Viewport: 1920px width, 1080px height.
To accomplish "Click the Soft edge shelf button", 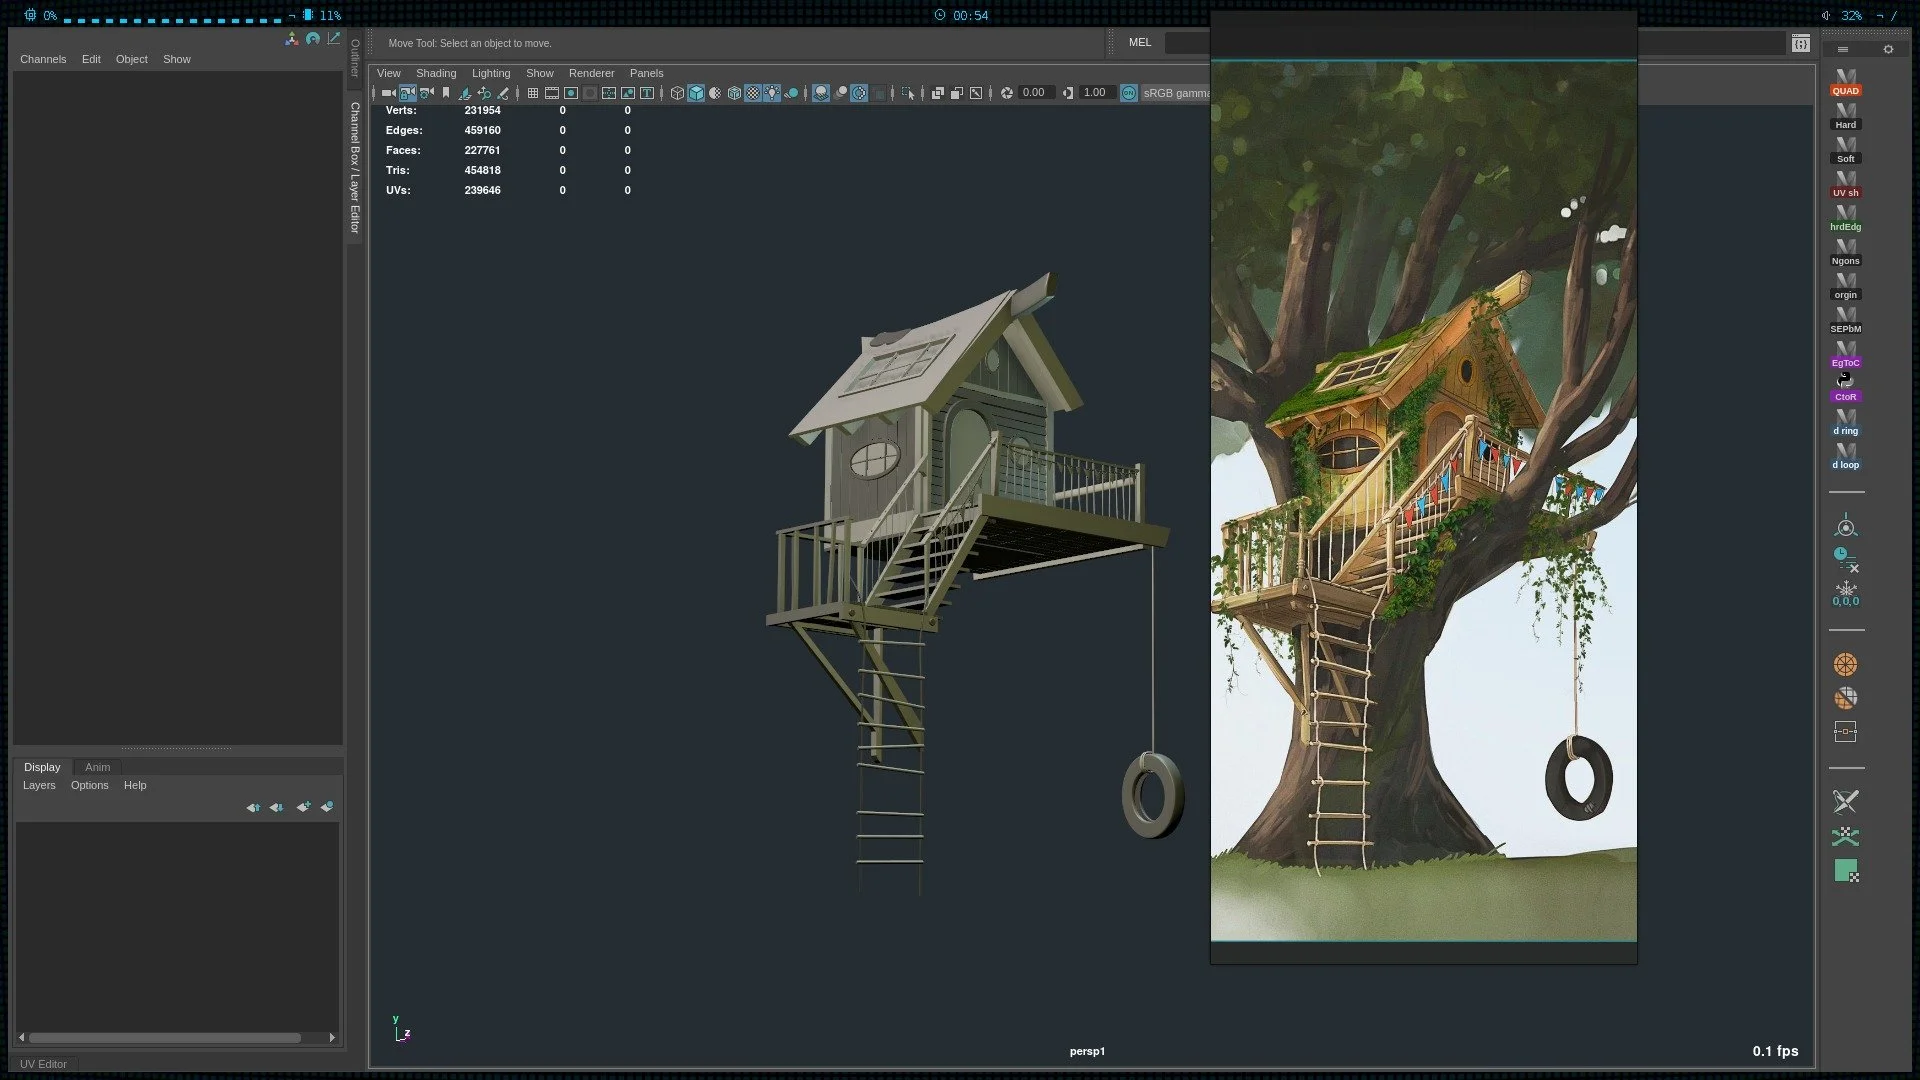I will [1845, 151].
